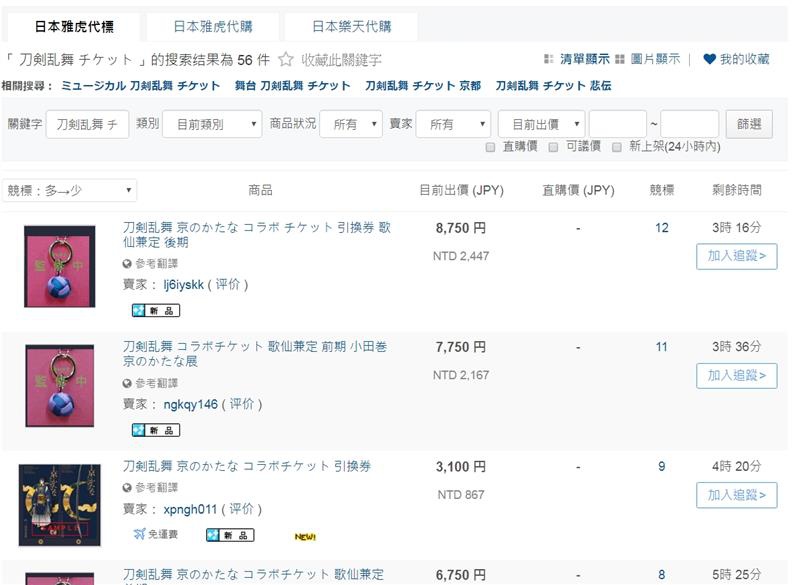This screenshot has height=585, width=800.
Task: Click bid count 8
Action: point(662,575)
